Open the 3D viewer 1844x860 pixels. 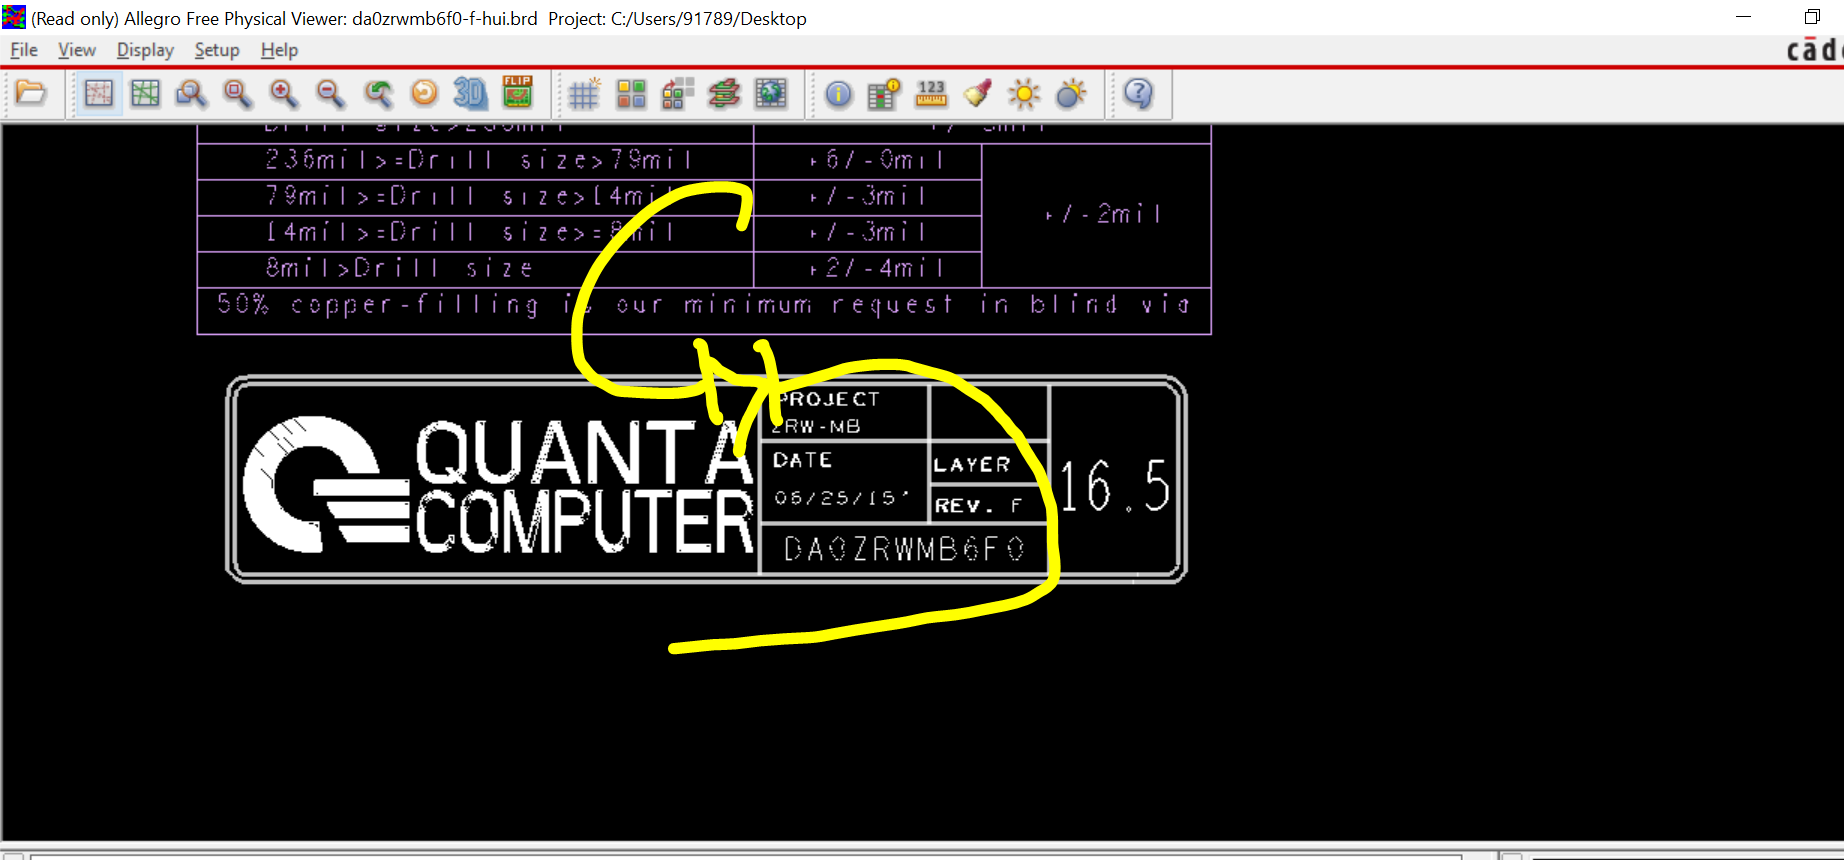point(470,94)
